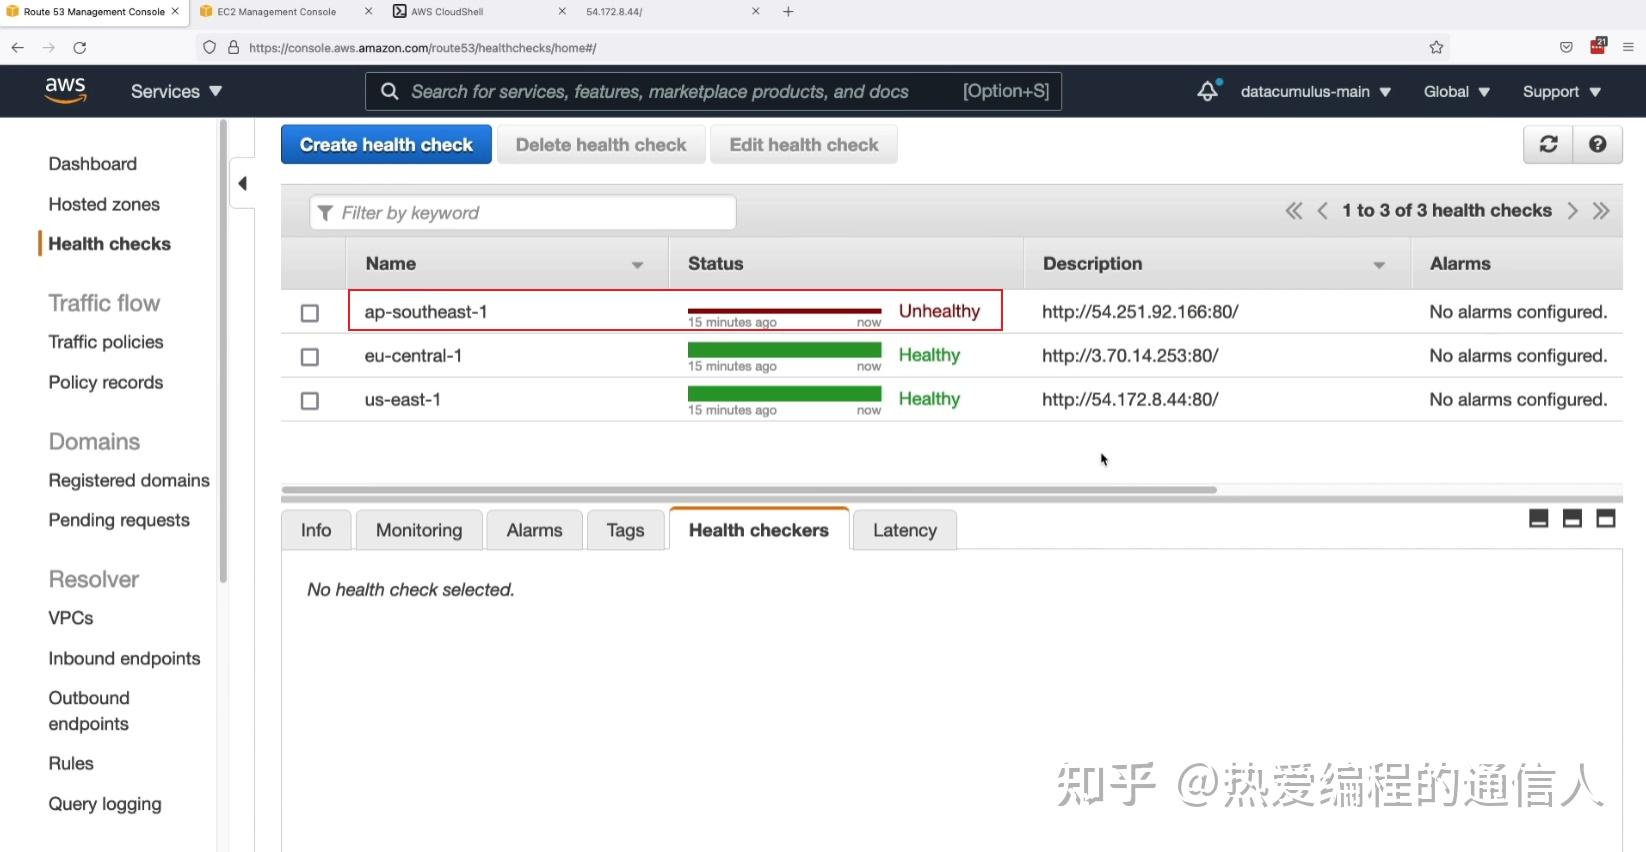Click the AWS services search box
Image resolution: width=1646 pixels, height=852 pixels.
coord(713,91)
